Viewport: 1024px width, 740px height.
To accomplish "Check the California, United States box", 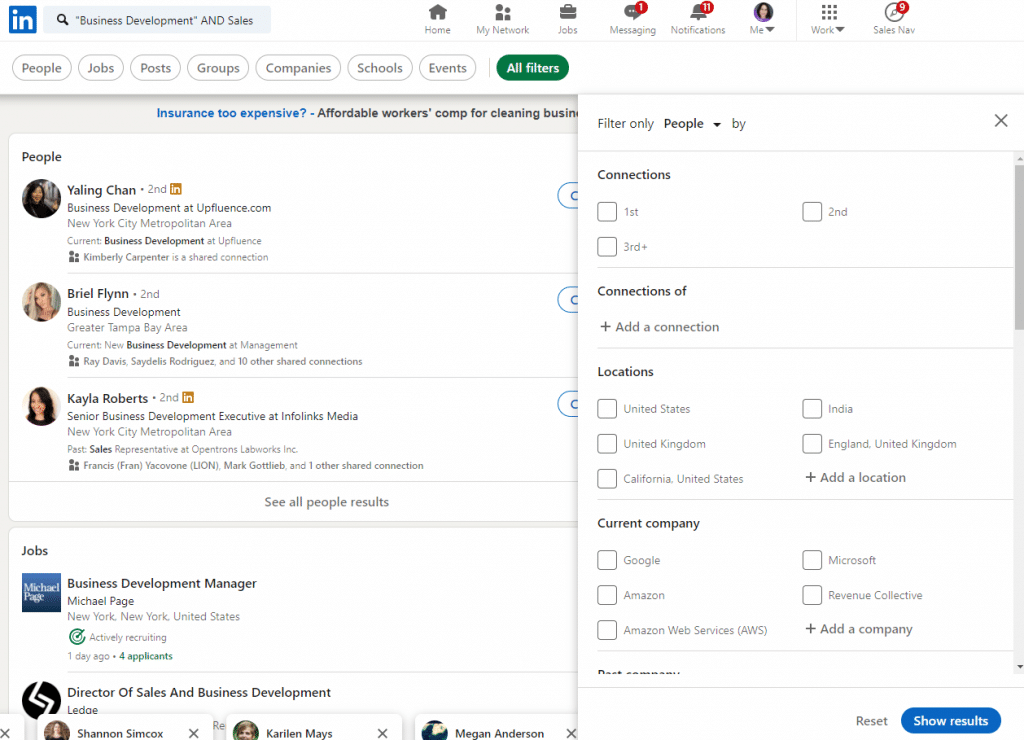I will coord(607,479).
